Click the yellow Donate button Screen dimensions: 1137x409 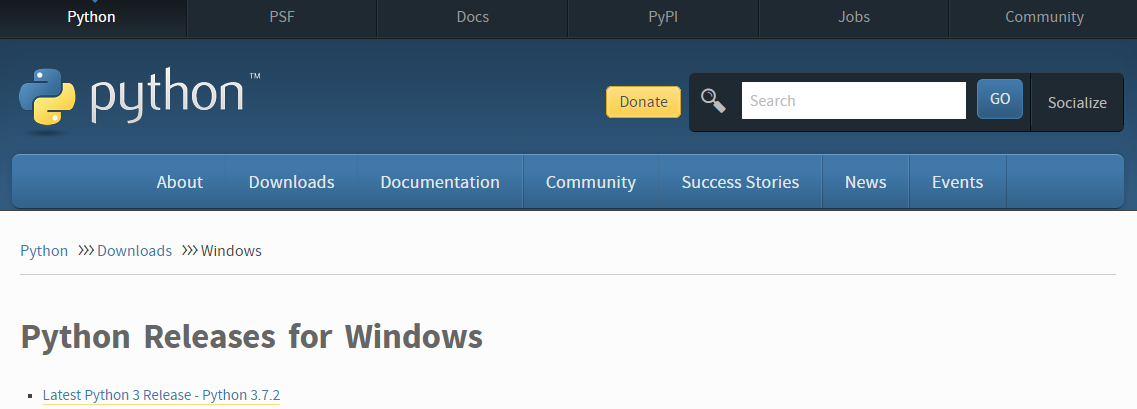click(643, 102)
